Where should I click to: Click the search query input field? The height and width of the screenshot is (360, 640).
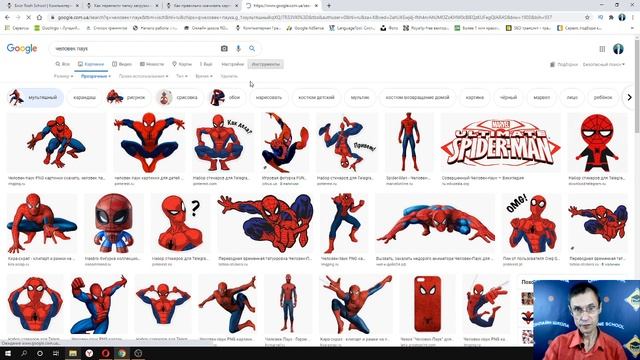coord(135,49)
